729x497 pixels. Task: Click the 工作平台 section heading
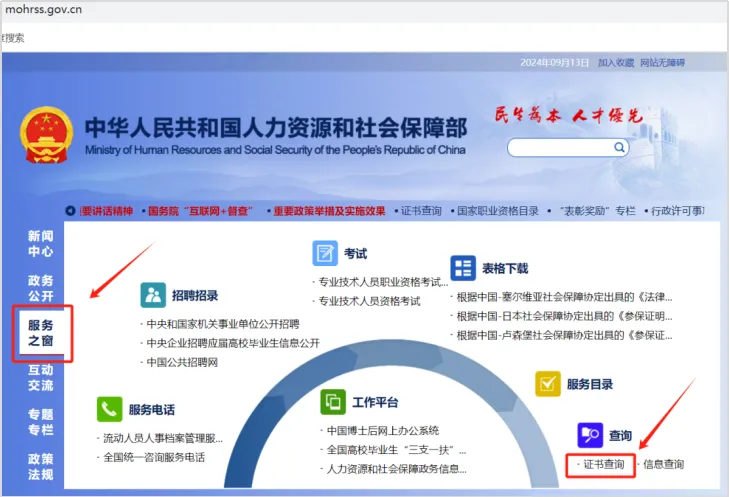point(376,402)
